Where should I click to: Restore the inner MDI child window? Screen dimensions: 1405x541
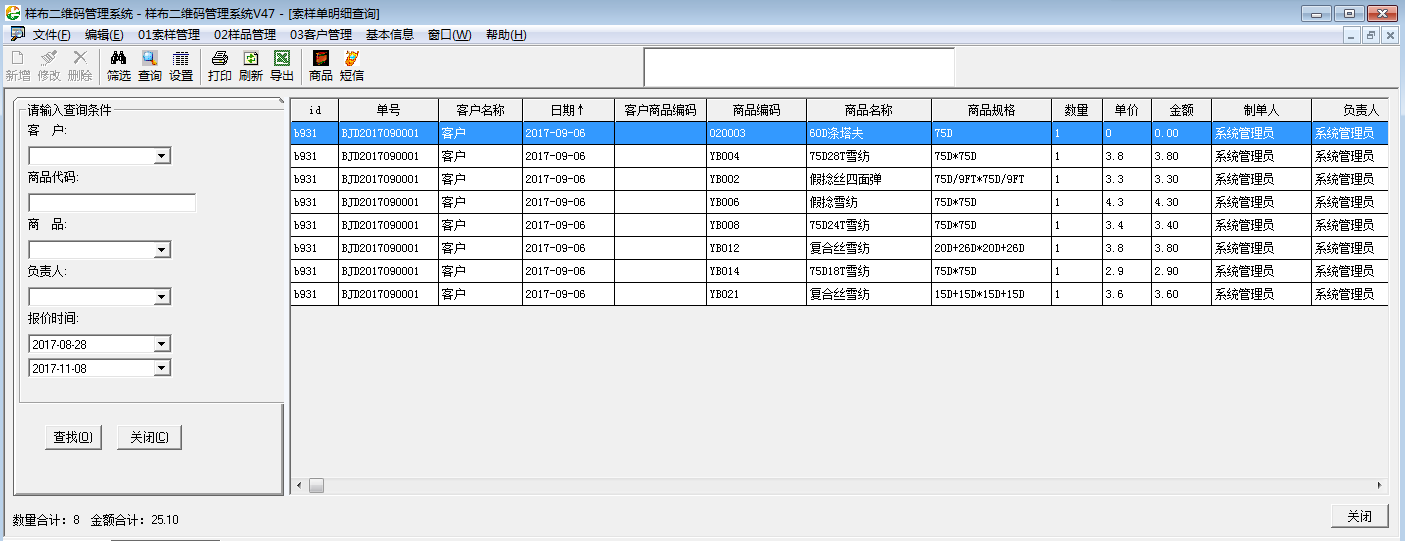pyautogui.click(x=1371, y=35)
